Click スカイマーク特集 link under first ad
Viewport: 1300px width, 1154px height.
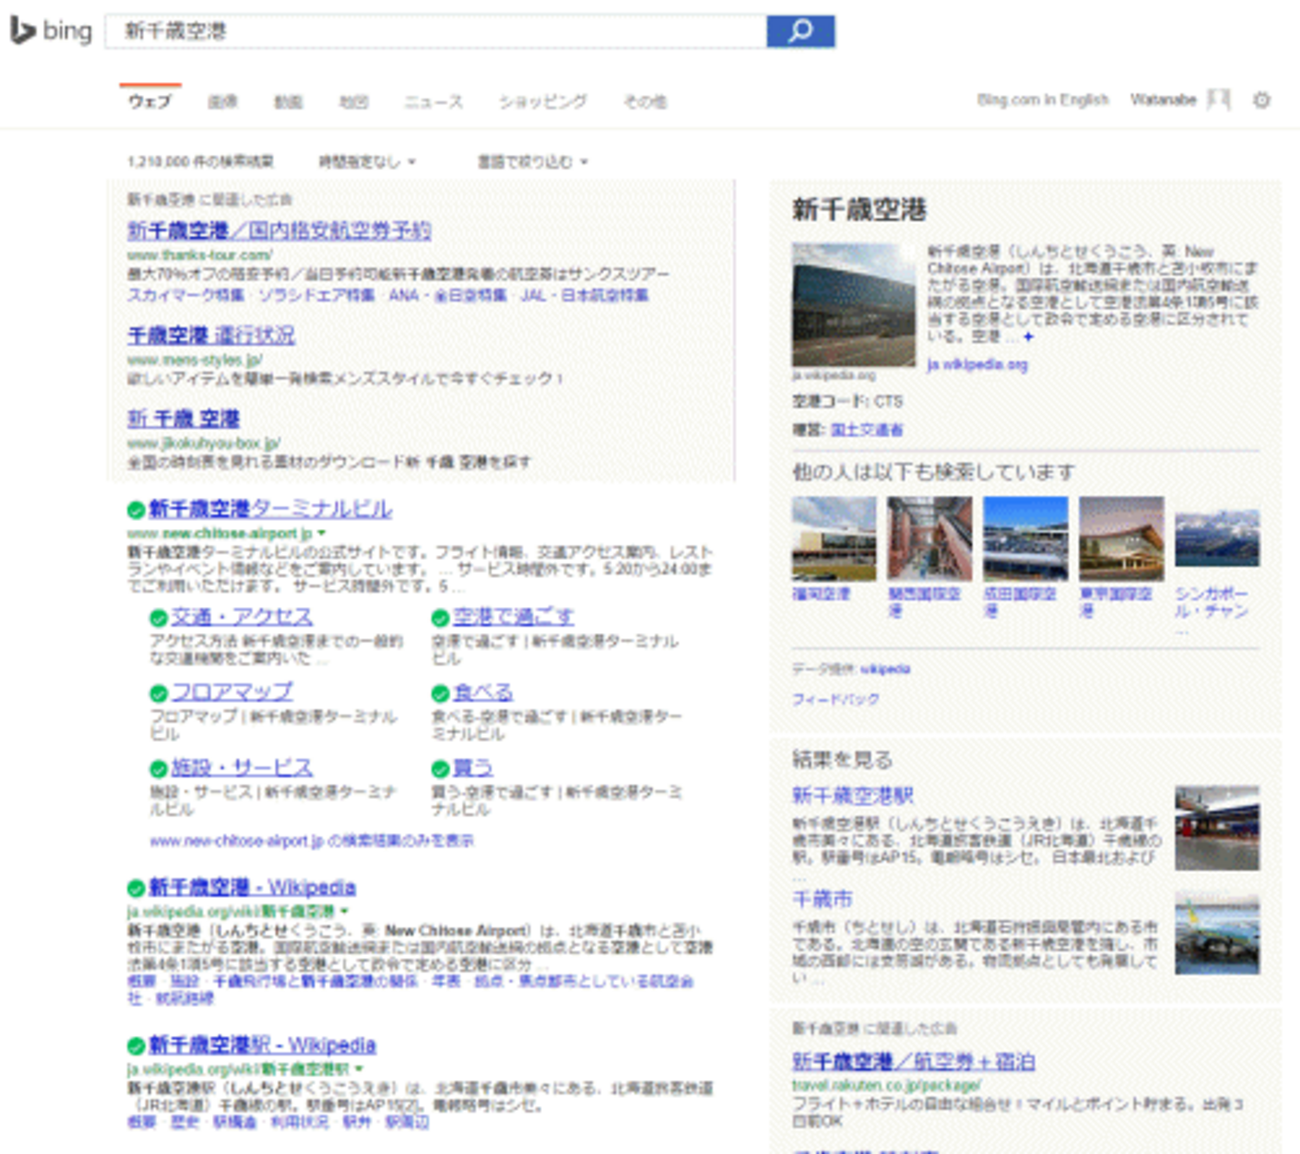[x=186, y=295]
